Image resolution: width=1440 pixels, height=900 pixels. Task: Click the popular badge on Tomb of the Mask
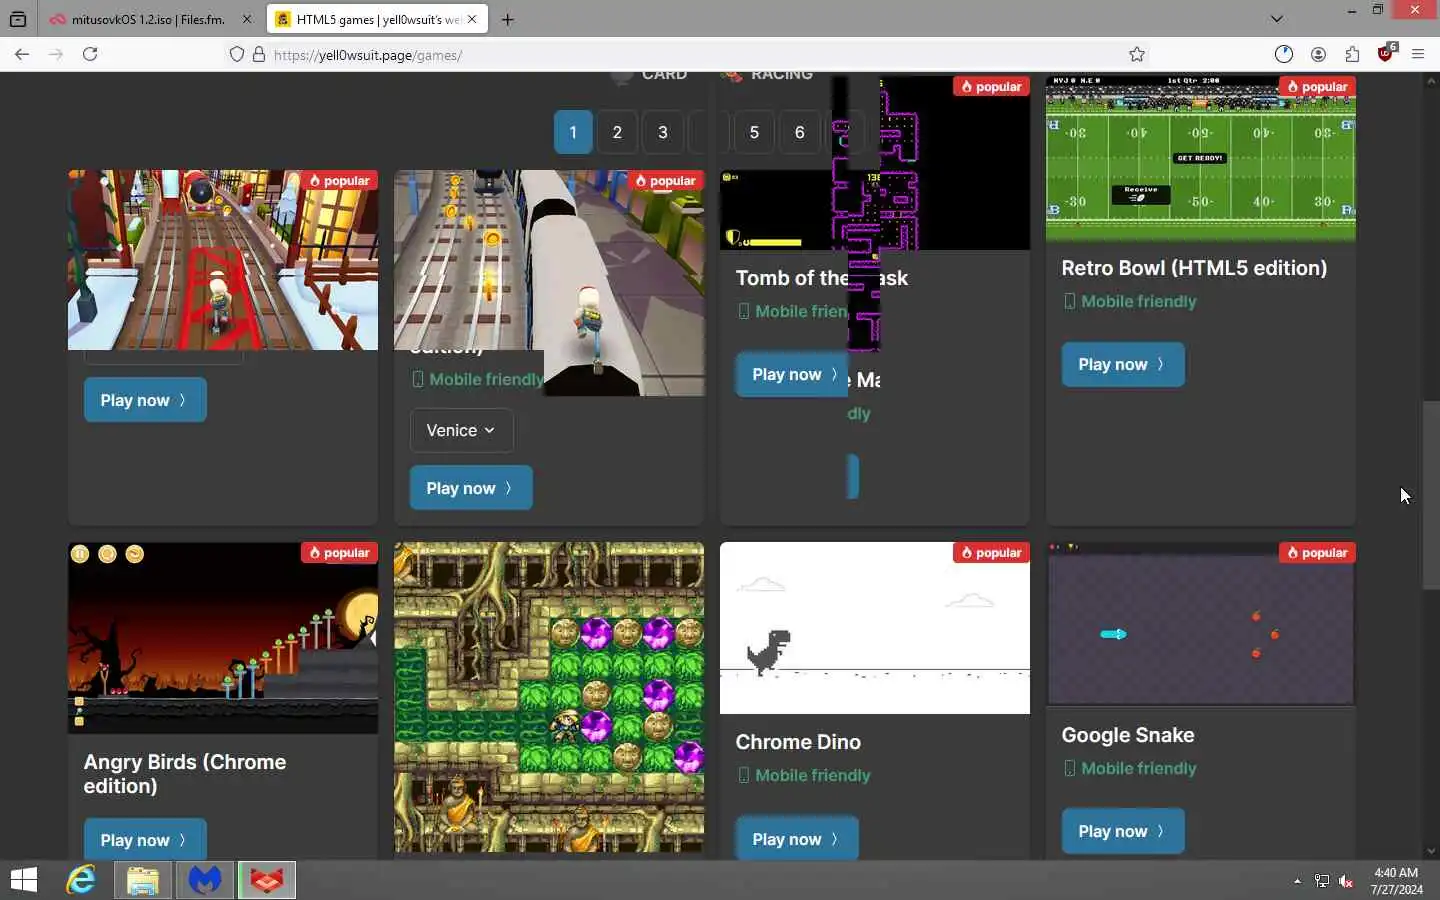991,87
